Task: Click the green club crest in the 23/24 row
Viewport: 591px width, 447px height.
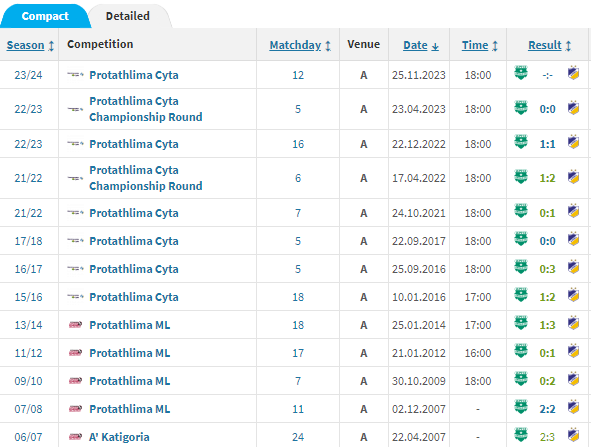Action: tap(521, 73)
